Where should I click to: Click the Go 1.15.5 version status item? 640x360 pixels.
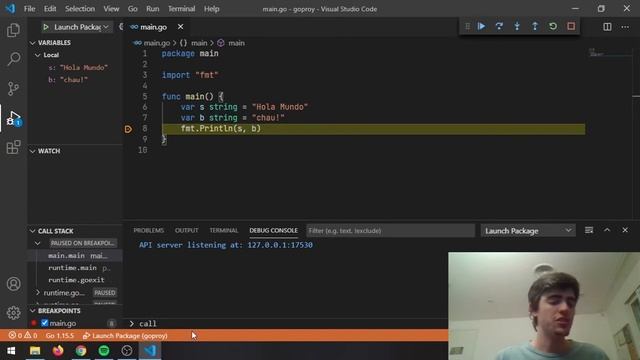click(x=60, y=336)
